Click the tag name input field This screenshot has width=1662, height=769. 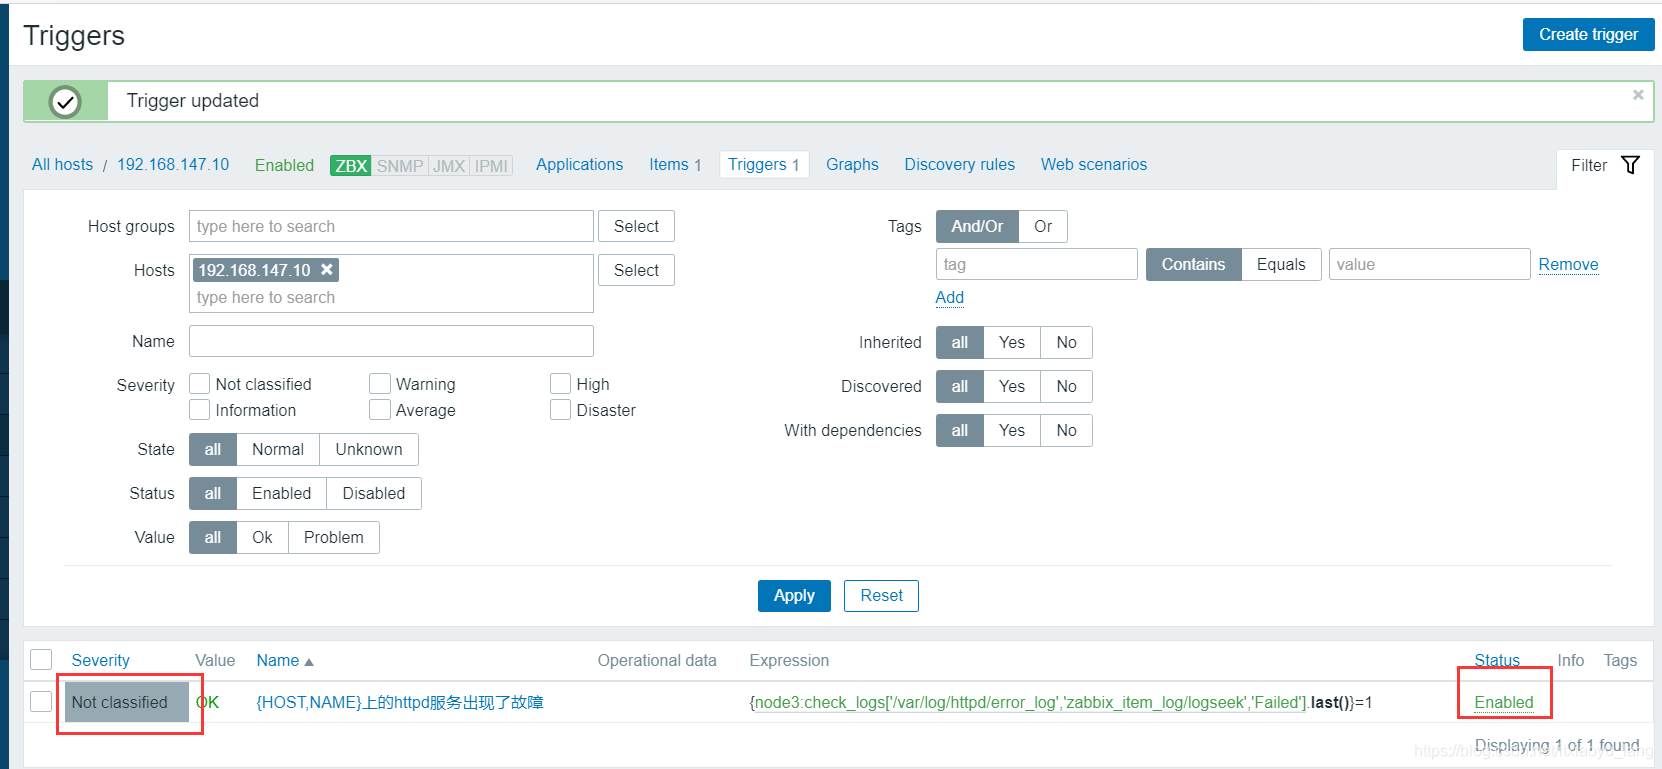coord(1037,264)
